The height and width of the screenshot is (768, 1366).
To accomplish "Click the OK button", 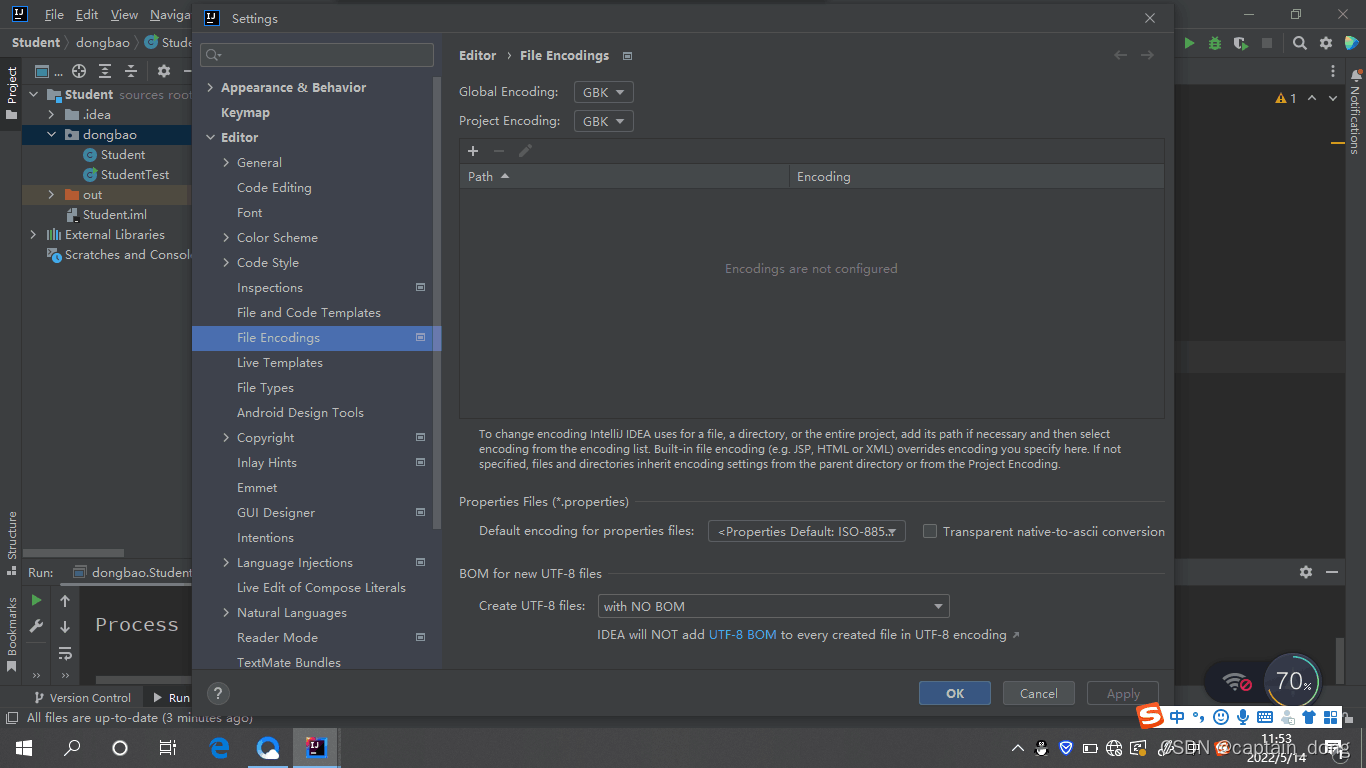I will click(955, 693).
